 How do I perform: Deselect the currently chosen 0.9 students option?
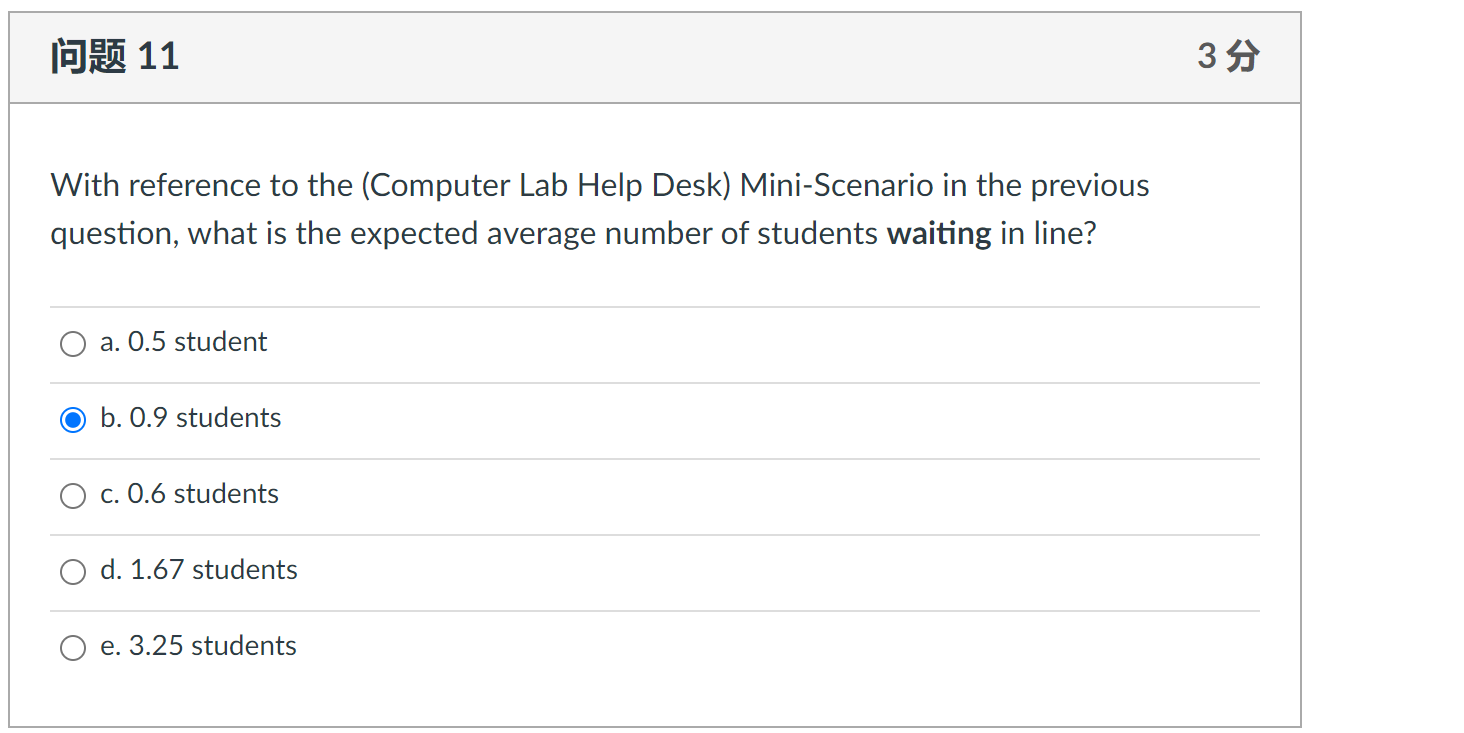click(72, 420)
